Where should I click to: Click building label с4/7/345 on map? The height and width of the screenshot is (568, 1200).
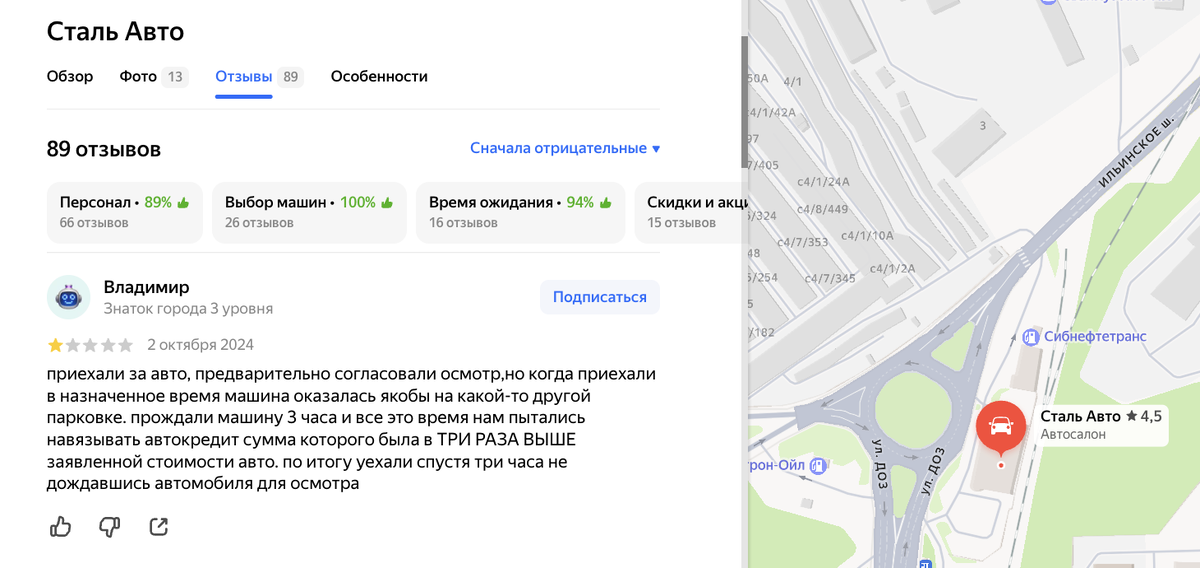[830, 278]
